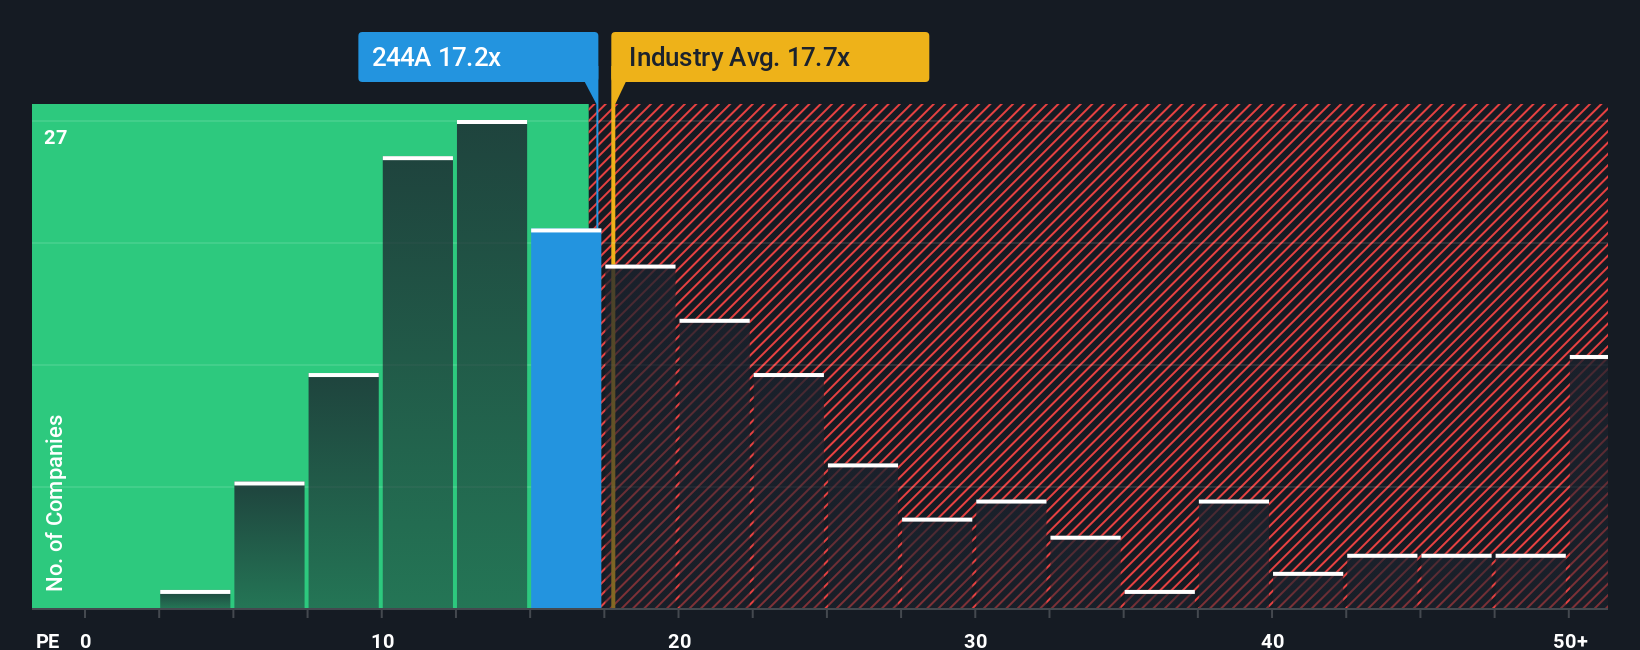Click the 50+ PE bar at right

click(x=1589, y=482)
